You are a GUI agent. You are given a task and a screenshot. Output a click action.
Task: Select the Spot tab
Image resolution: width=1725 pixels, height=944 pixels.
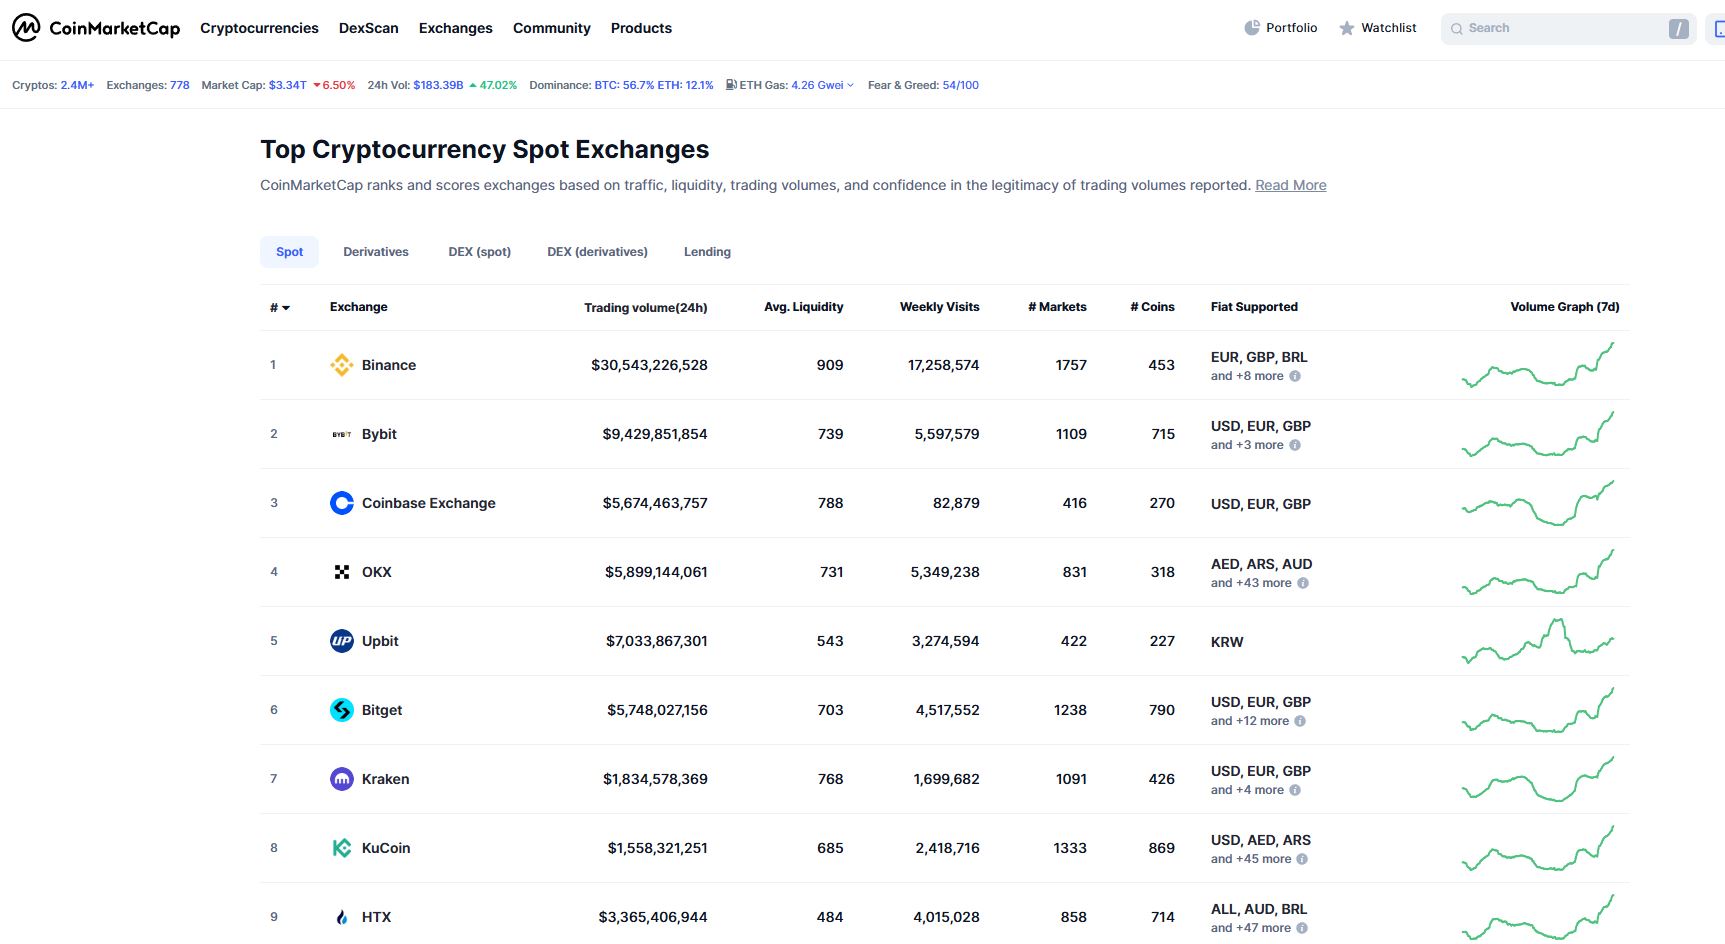pos(290,252)
